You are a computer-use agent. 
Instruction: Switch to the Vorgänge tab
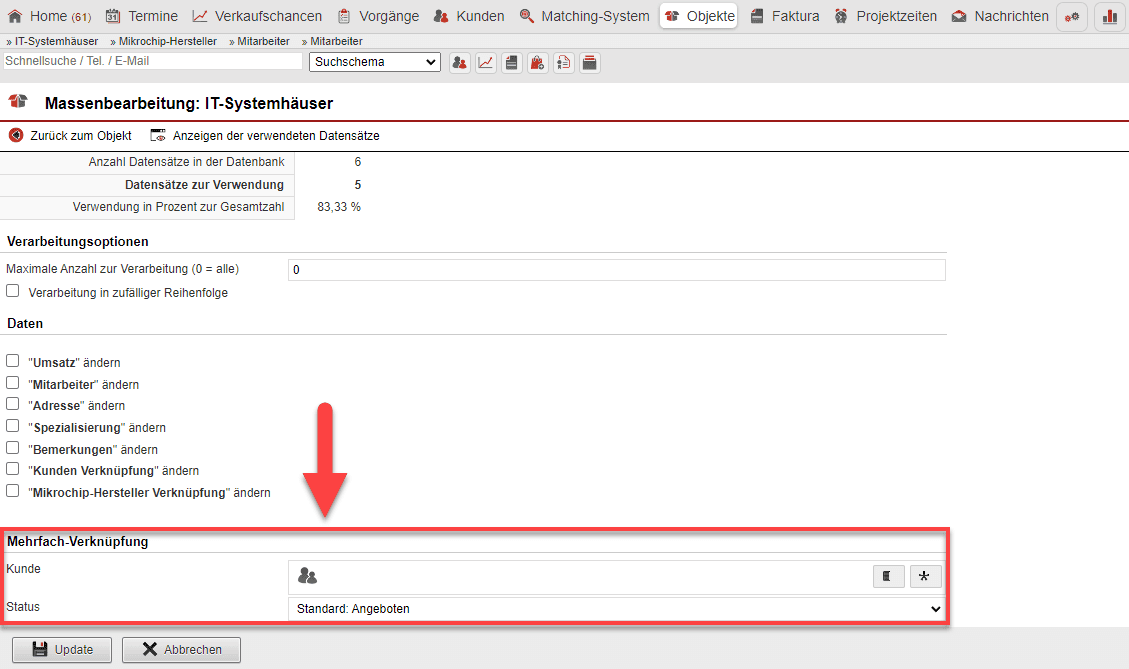[x=378, y=16]
